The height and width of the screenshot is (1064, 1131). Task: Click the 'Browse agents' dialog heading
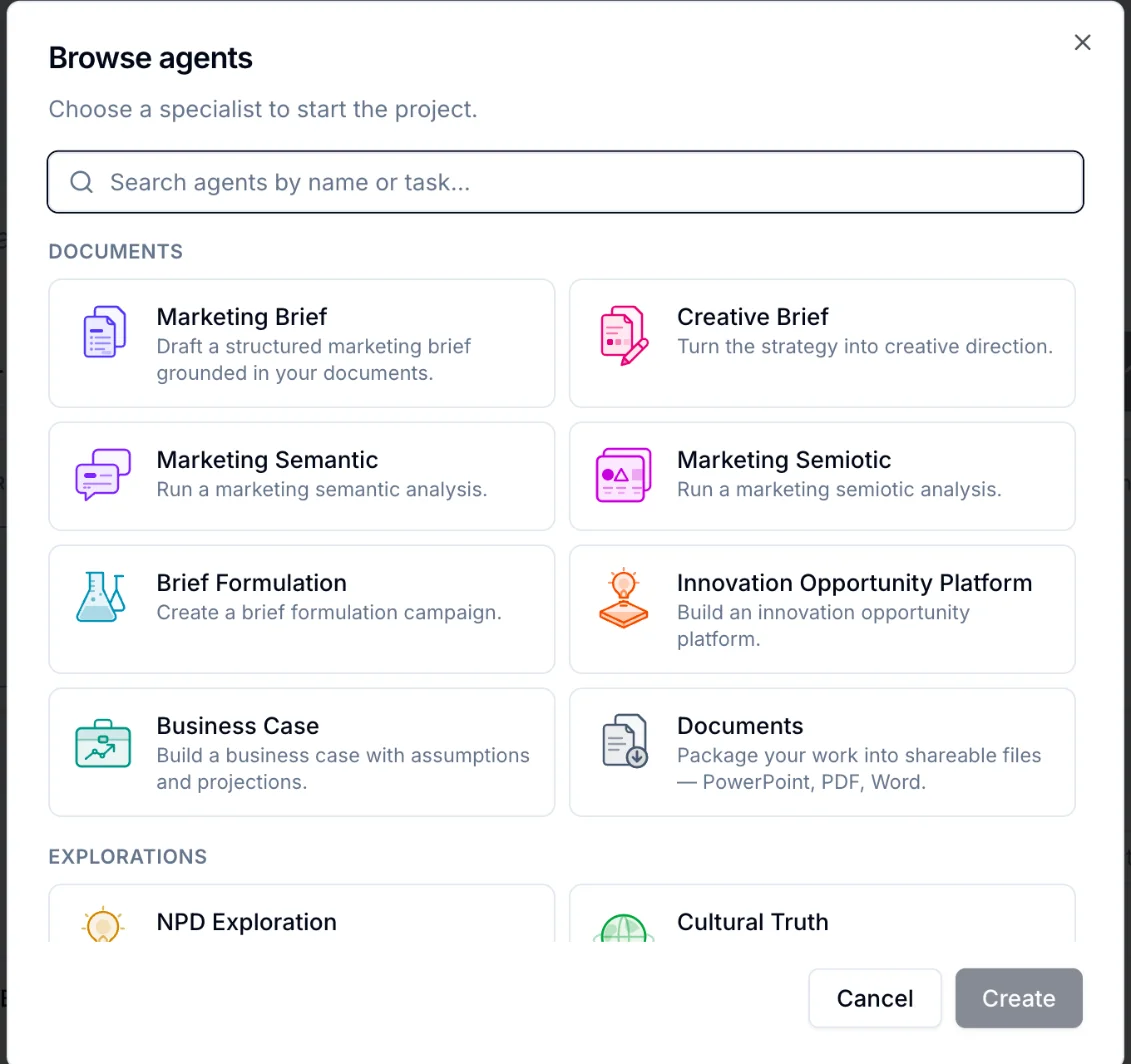(x=151, y=58)
